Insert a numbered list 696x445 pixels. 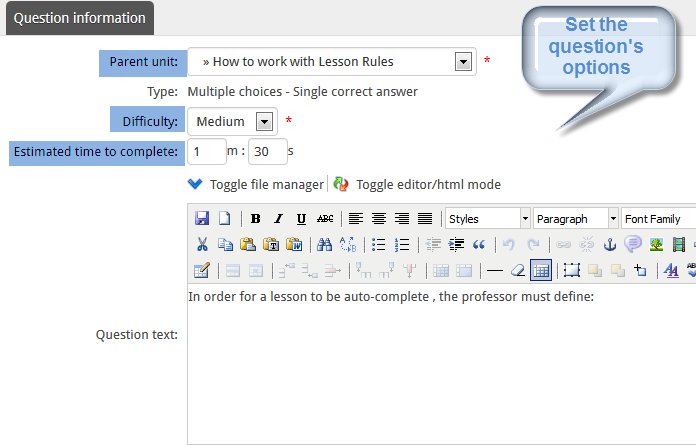pyautogui.click(x=402, y=244)
